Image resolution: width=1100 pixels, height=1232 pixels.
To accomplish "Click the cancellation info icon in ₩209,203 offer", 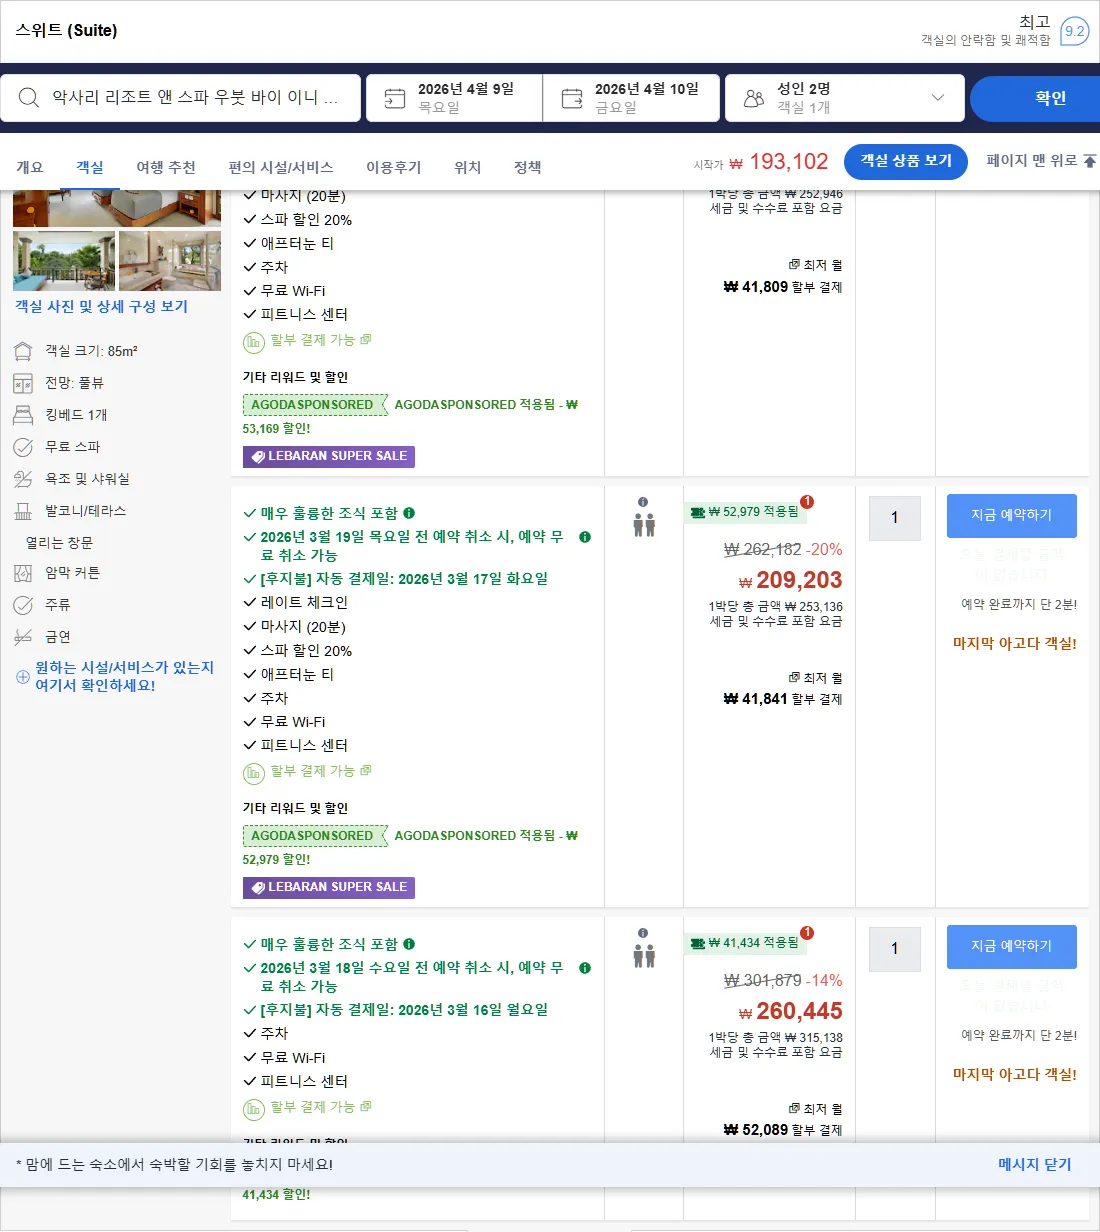I will (x=585, y=537).
